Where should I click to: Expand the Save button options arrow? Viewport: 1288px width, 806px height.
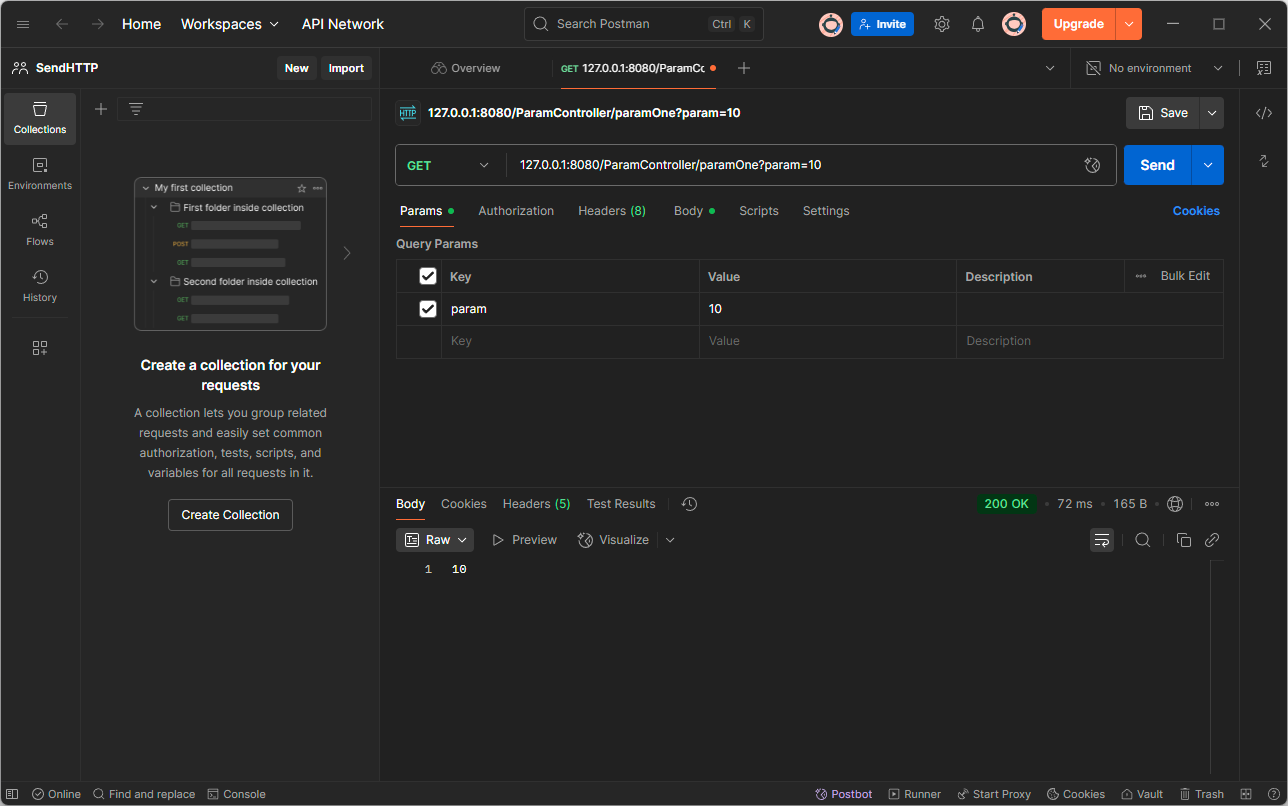tap(1212, 113)
